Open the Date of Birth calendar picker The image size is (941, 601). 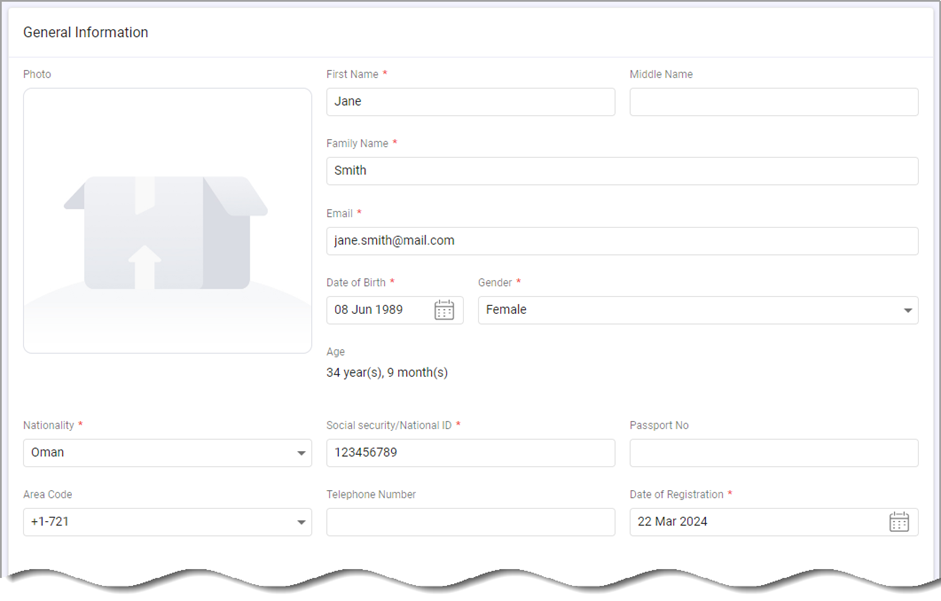pyautogui.click(x=444, y=310)
